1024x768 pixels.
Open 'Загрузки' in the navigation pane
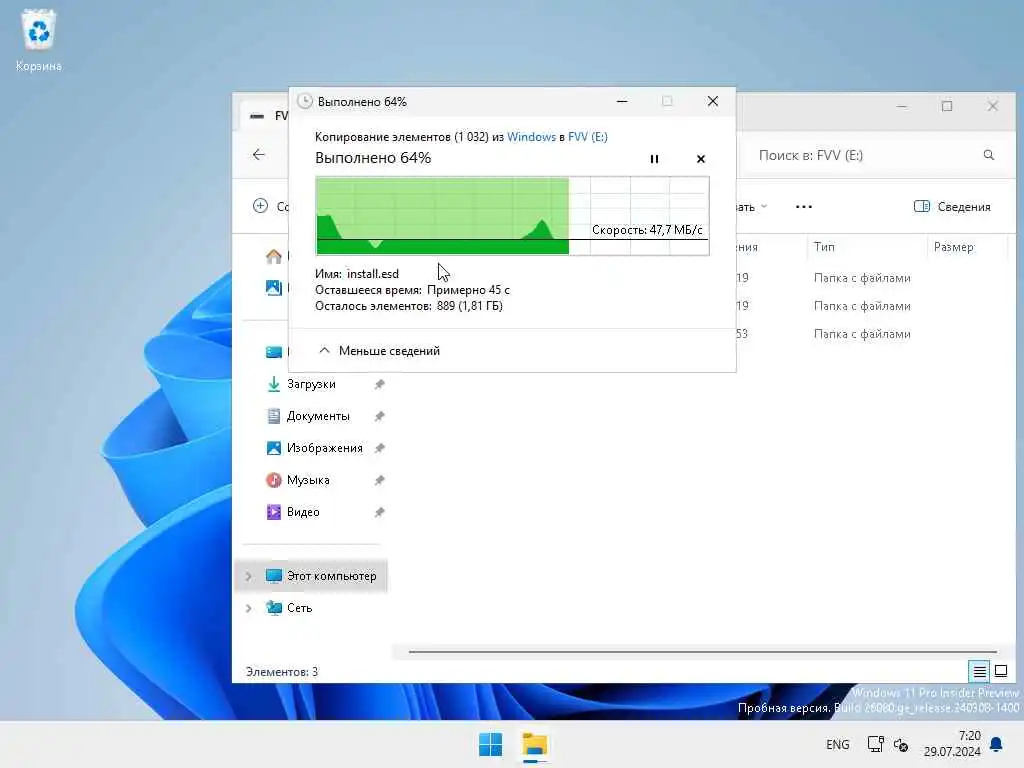click(x=311, y=384)
